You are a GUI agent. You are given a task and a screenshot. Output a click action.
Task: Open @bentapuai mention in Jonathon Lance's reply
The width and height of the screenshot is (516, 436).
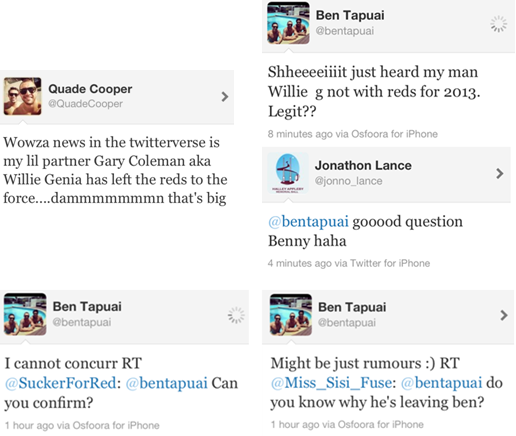click(308, 221)
